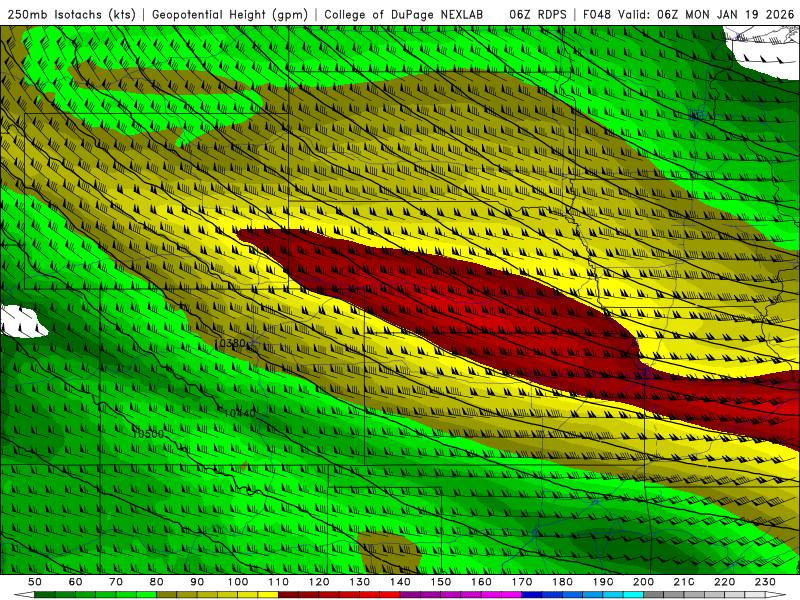Click the 120 knot colorbar label
Screen dimensions: 800x600
(x=319, y=582)
